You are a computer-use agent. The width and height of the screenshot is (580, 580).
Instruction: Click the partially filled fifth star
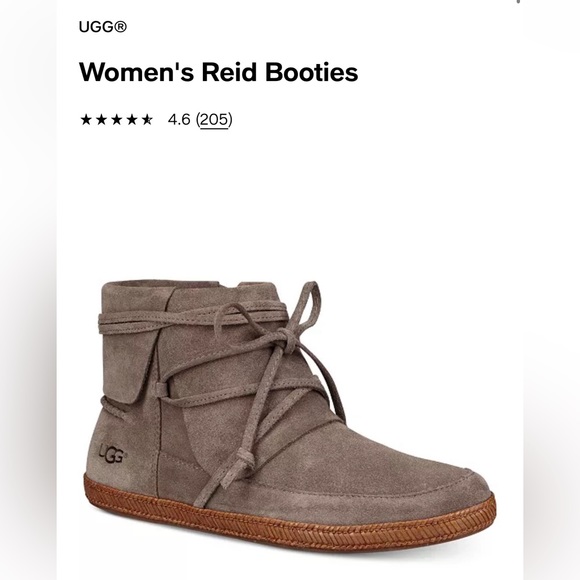click(147, 119)
